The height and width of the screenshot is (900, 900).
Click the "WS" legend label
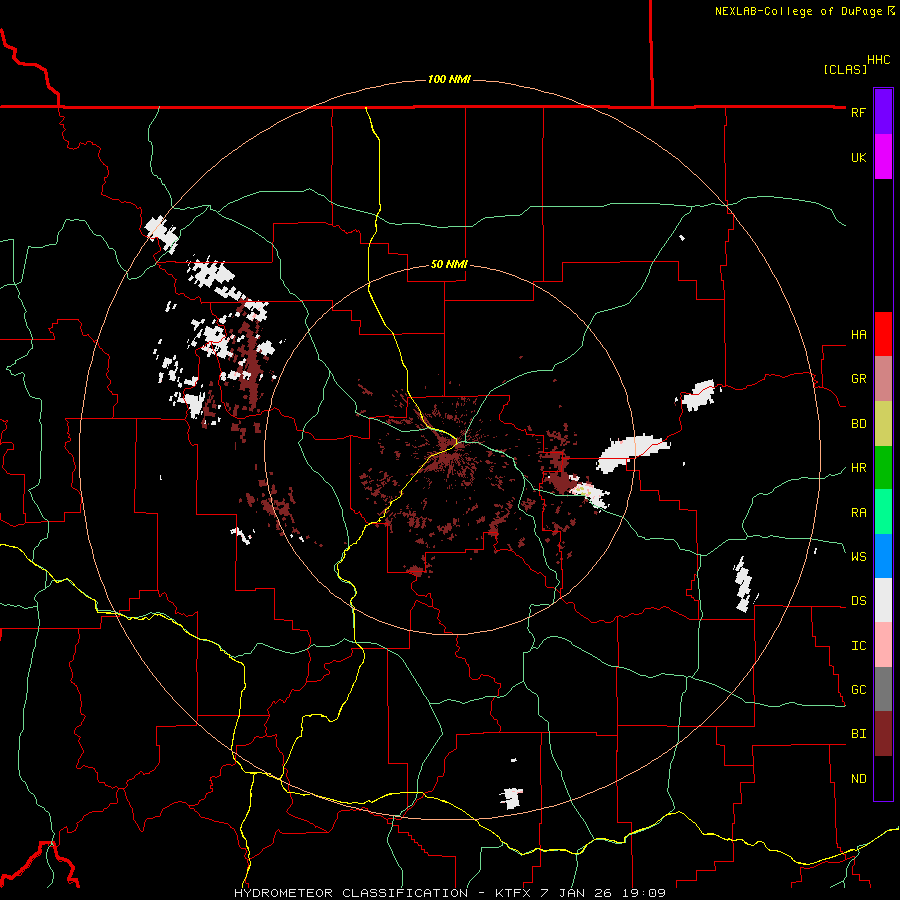[x=858, y=557]
